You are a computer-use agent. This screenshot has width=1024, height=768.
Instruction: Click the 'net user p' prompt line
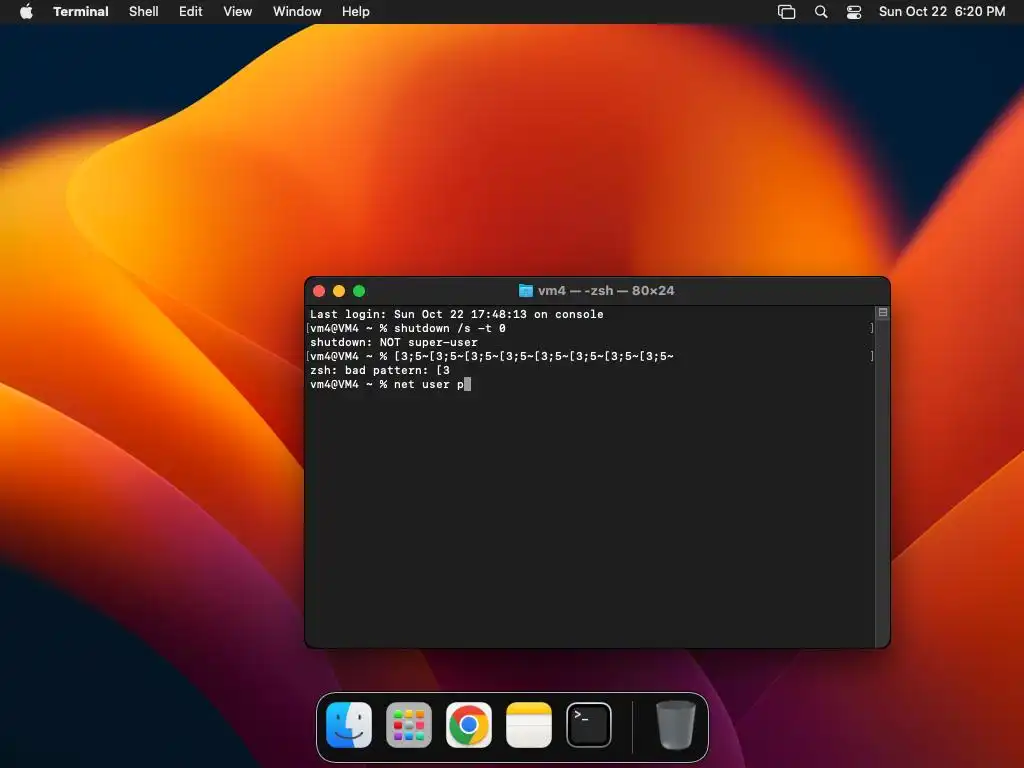391,385
